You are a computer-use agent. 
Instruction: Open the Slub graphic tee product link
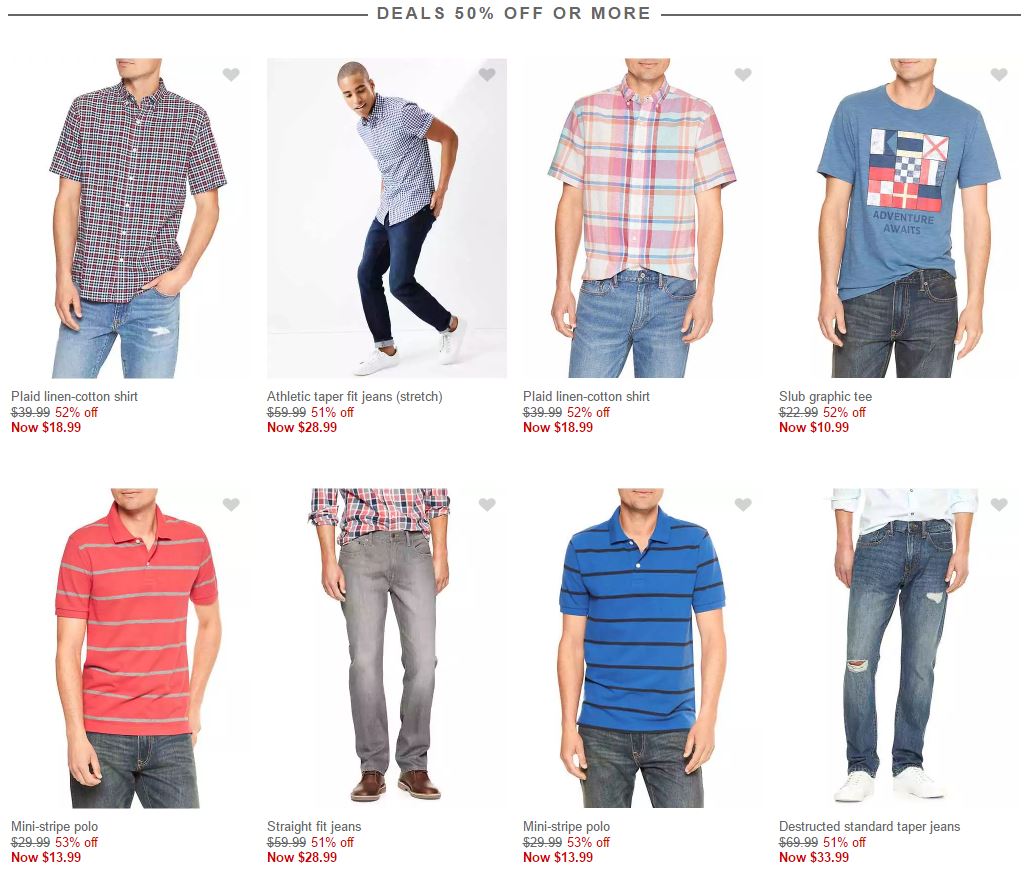[826, 397]
